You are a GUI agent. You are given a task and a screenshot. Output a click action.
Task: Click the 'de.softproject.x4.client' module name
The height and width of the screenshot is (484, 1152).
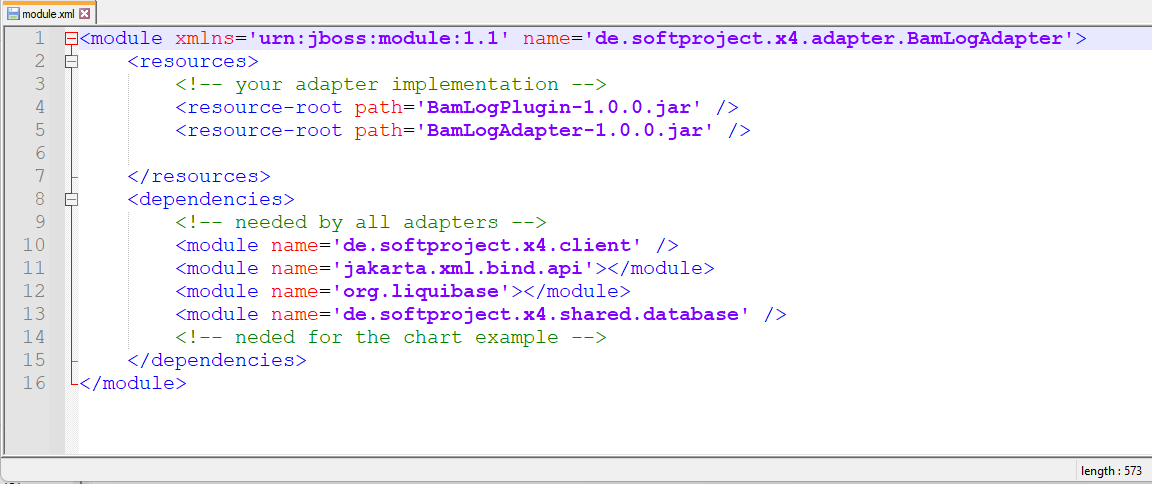coord(487,245)
